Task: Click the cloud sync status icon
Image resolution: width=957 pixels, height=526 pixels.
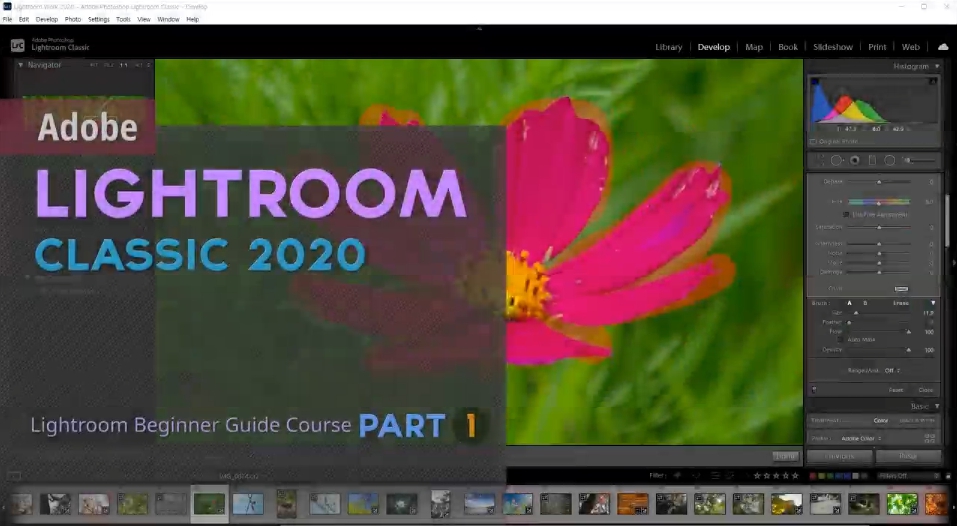Action: click(x=943, y=47)
